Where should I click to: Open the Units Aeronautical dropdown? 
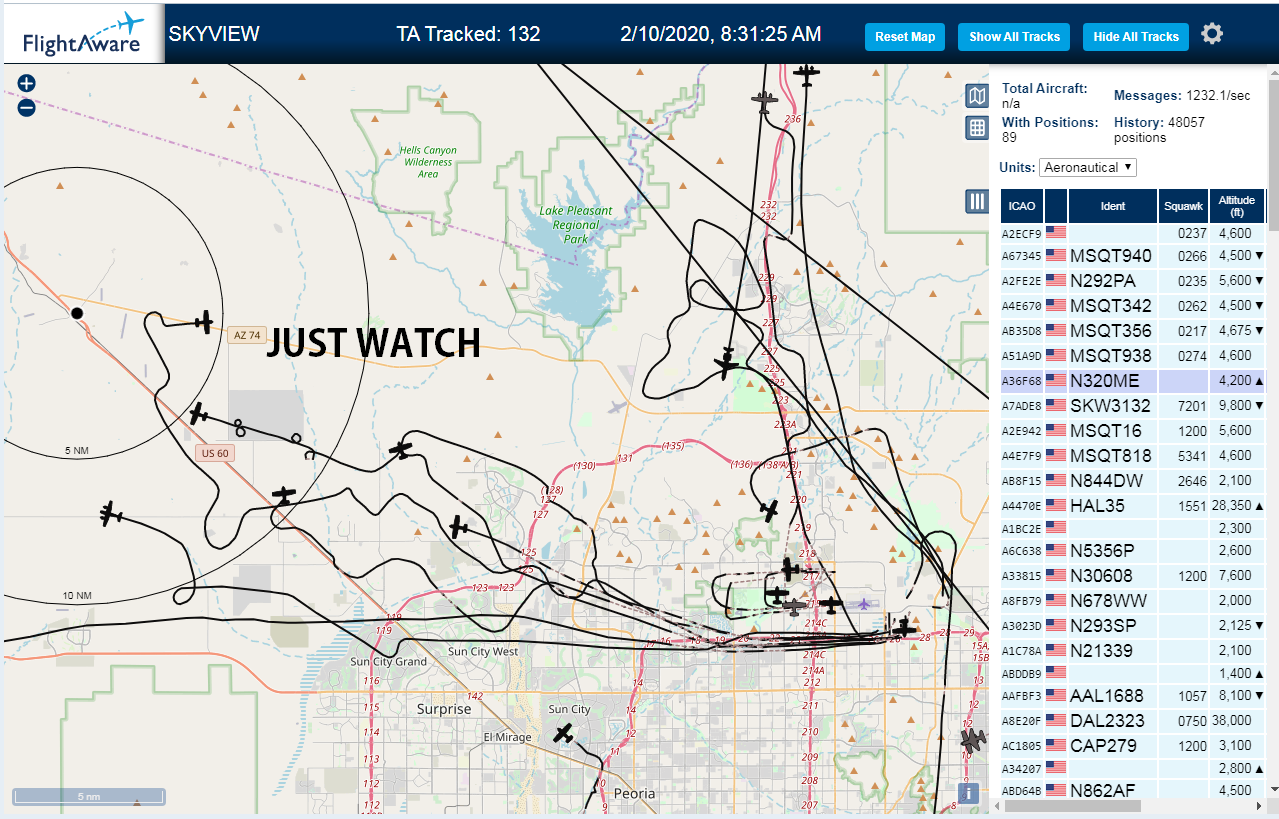tap(1088, 167)
